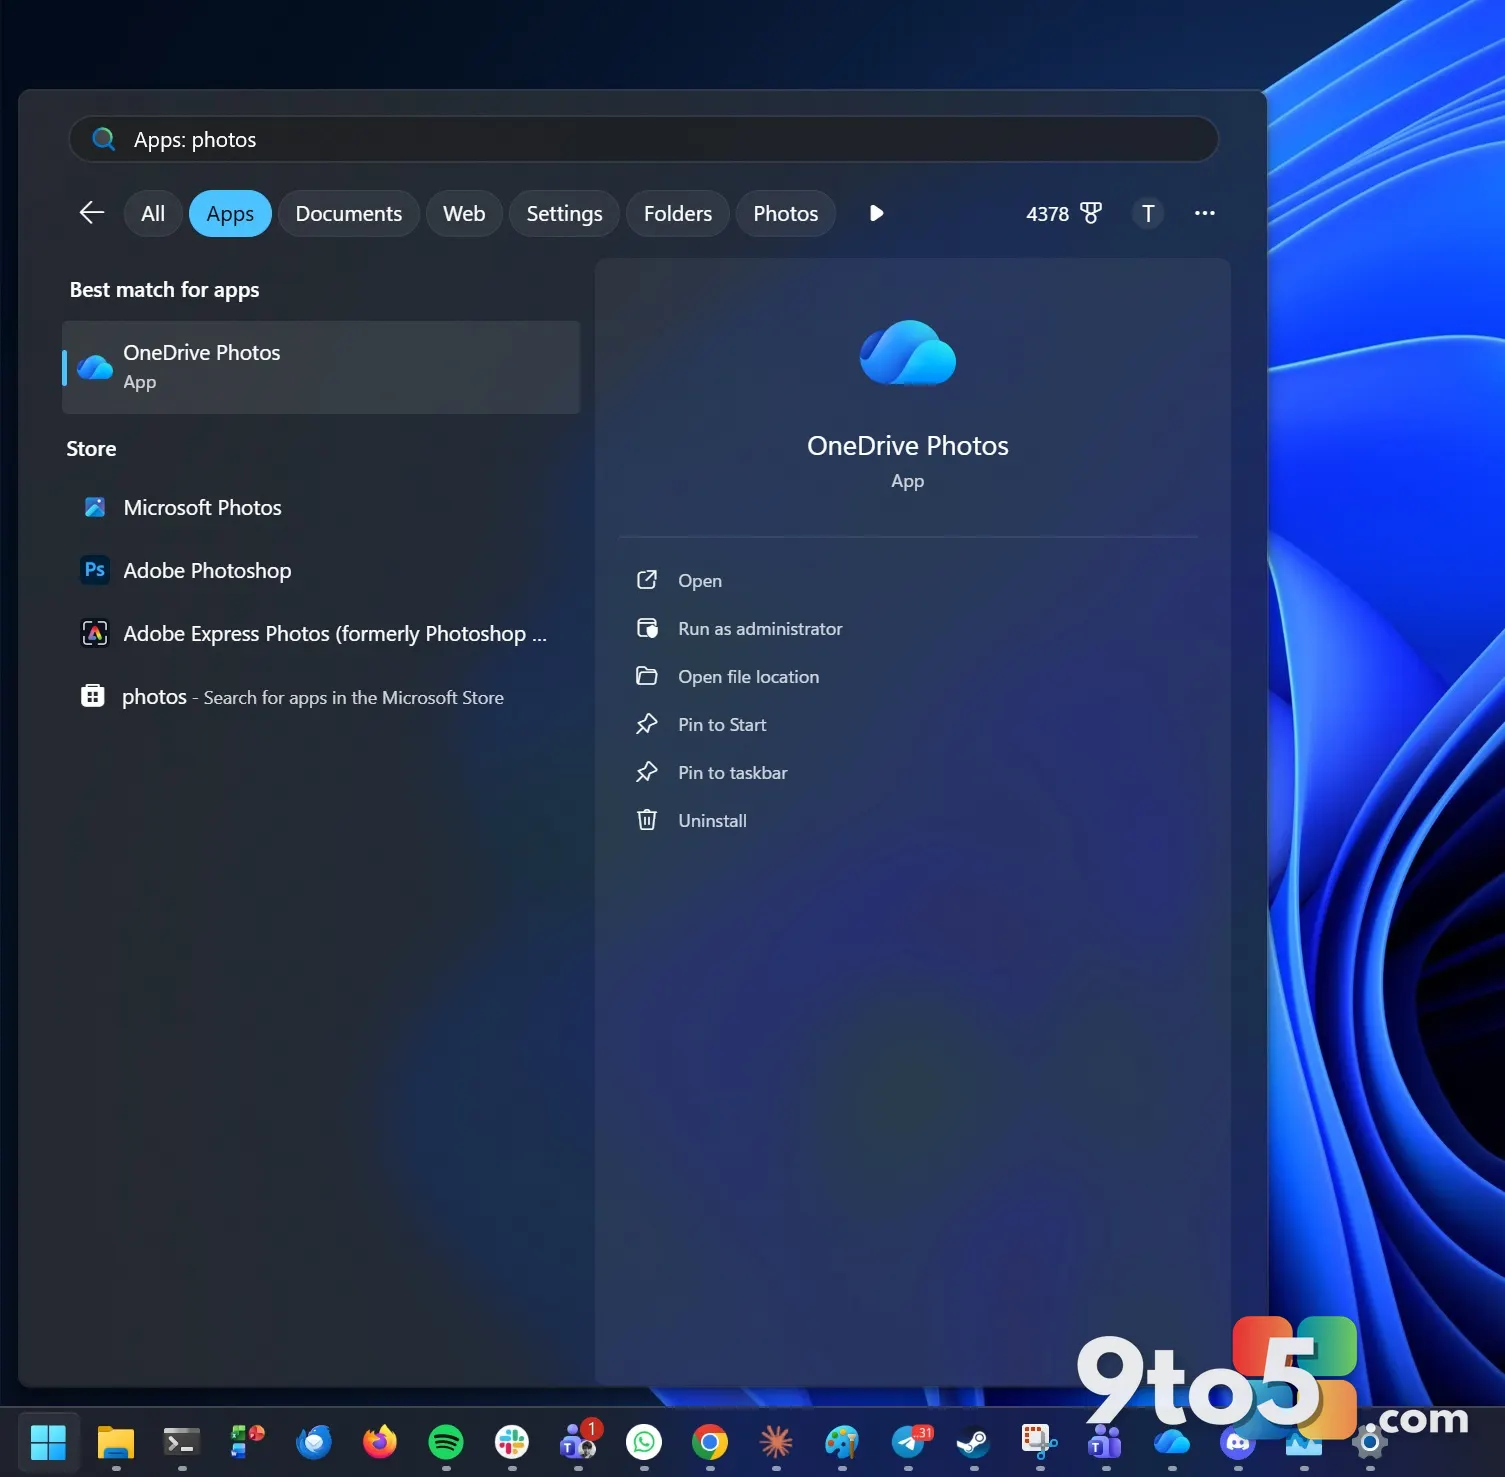
Task: Open Steam from the taskbar
Action: click(974, 1442)
